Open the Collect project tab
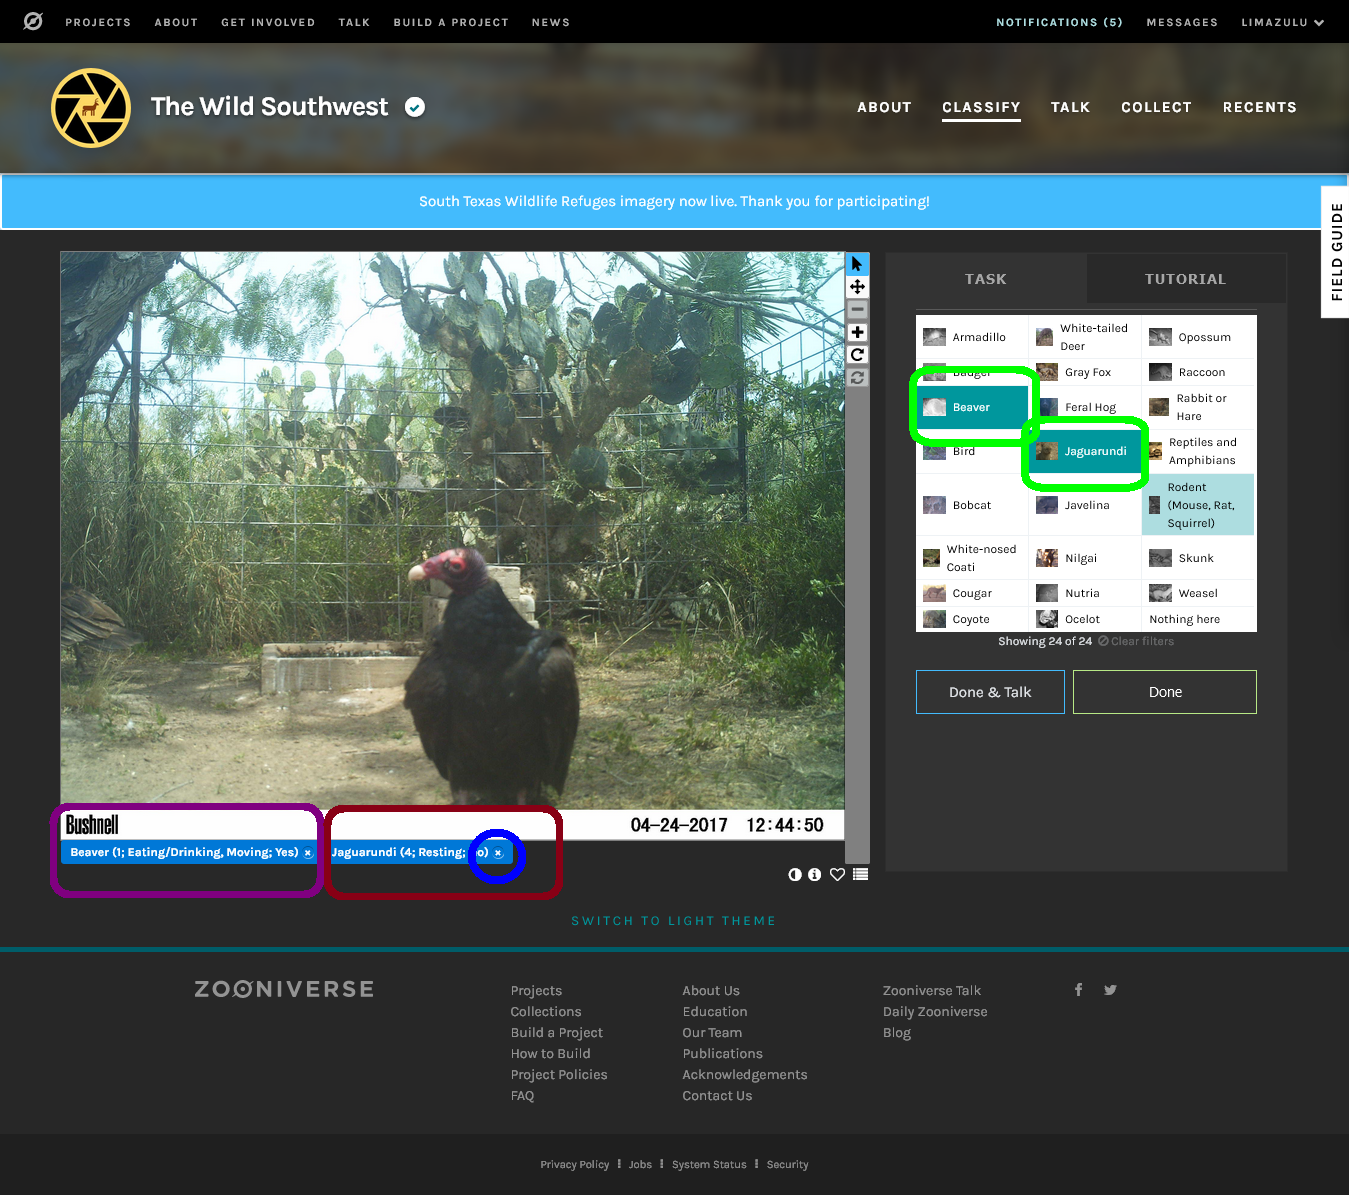Screen dimensions: 1349x1195 click(1156, 107)
